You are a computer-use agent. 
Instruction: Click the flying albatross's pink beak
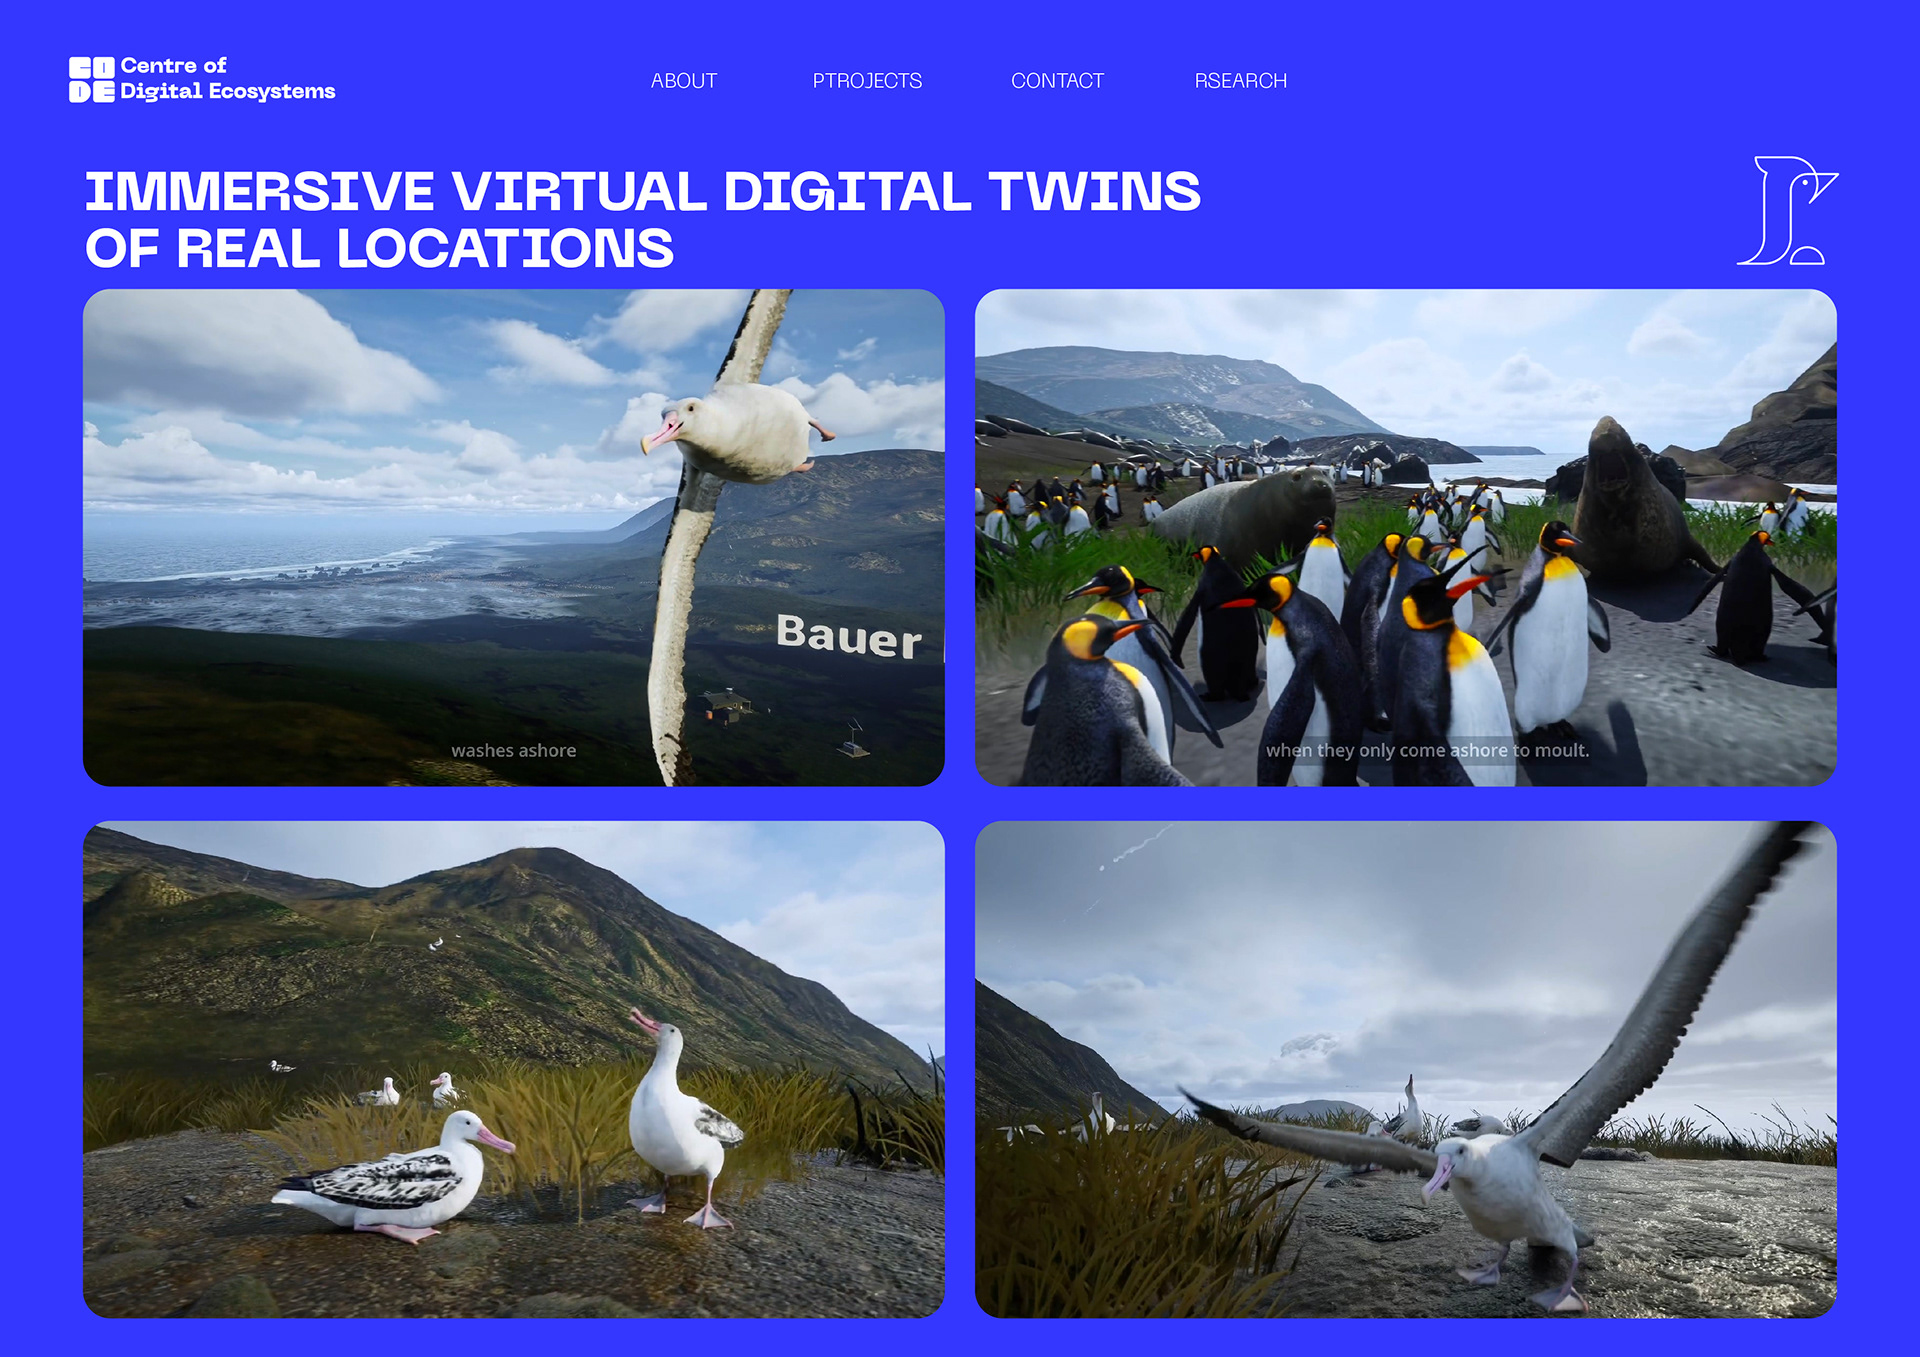(660, 435)
